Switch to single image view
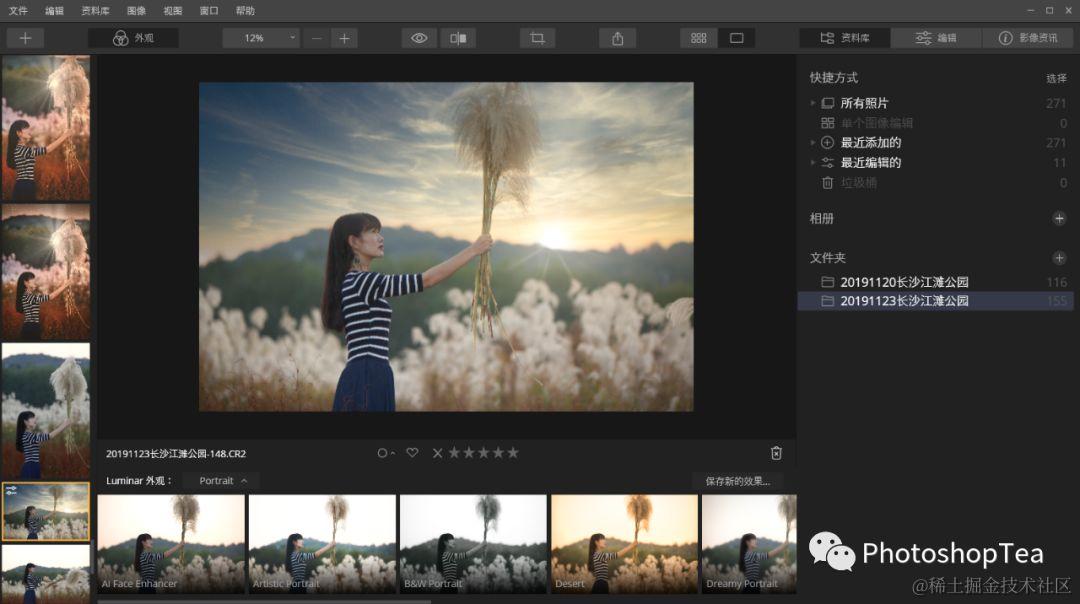 736,38
